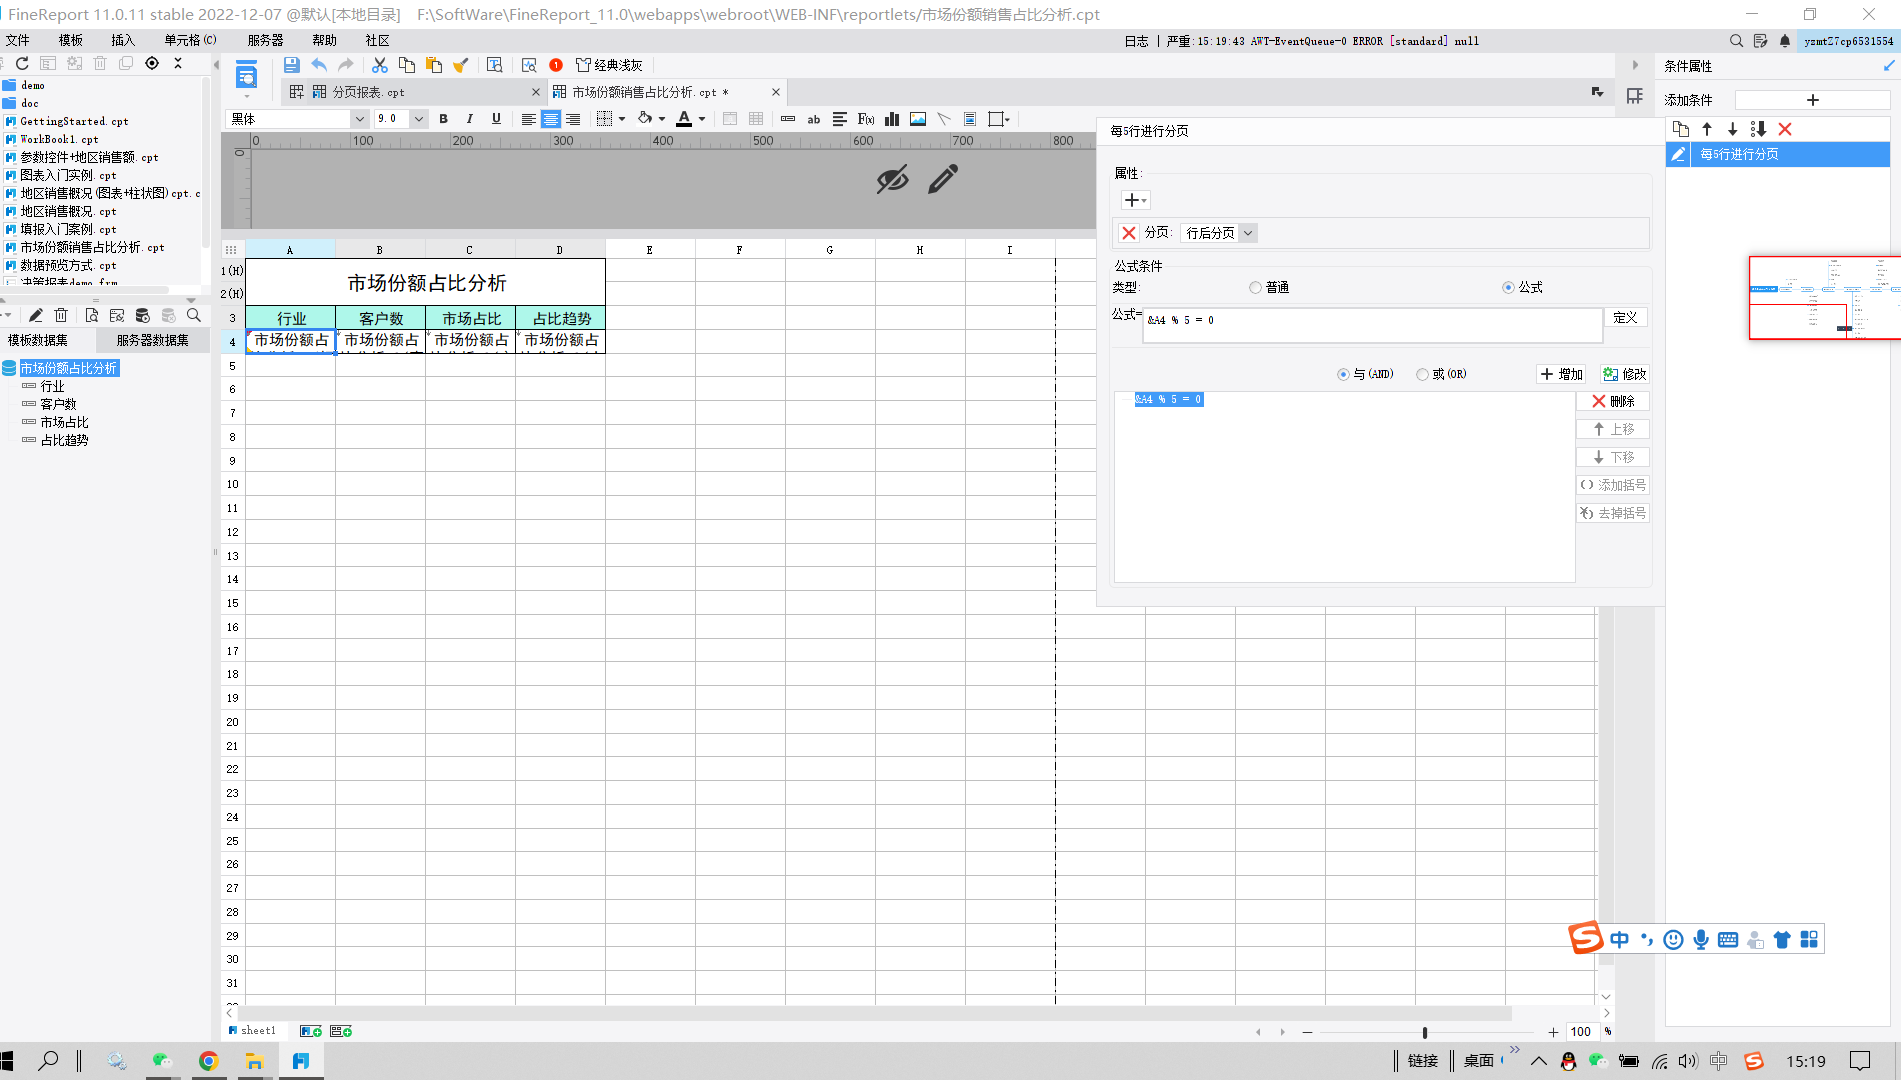Screen dimensions: 1901x1080
Task: Save the template with the floppy disk icon
Action: (291, 65)
